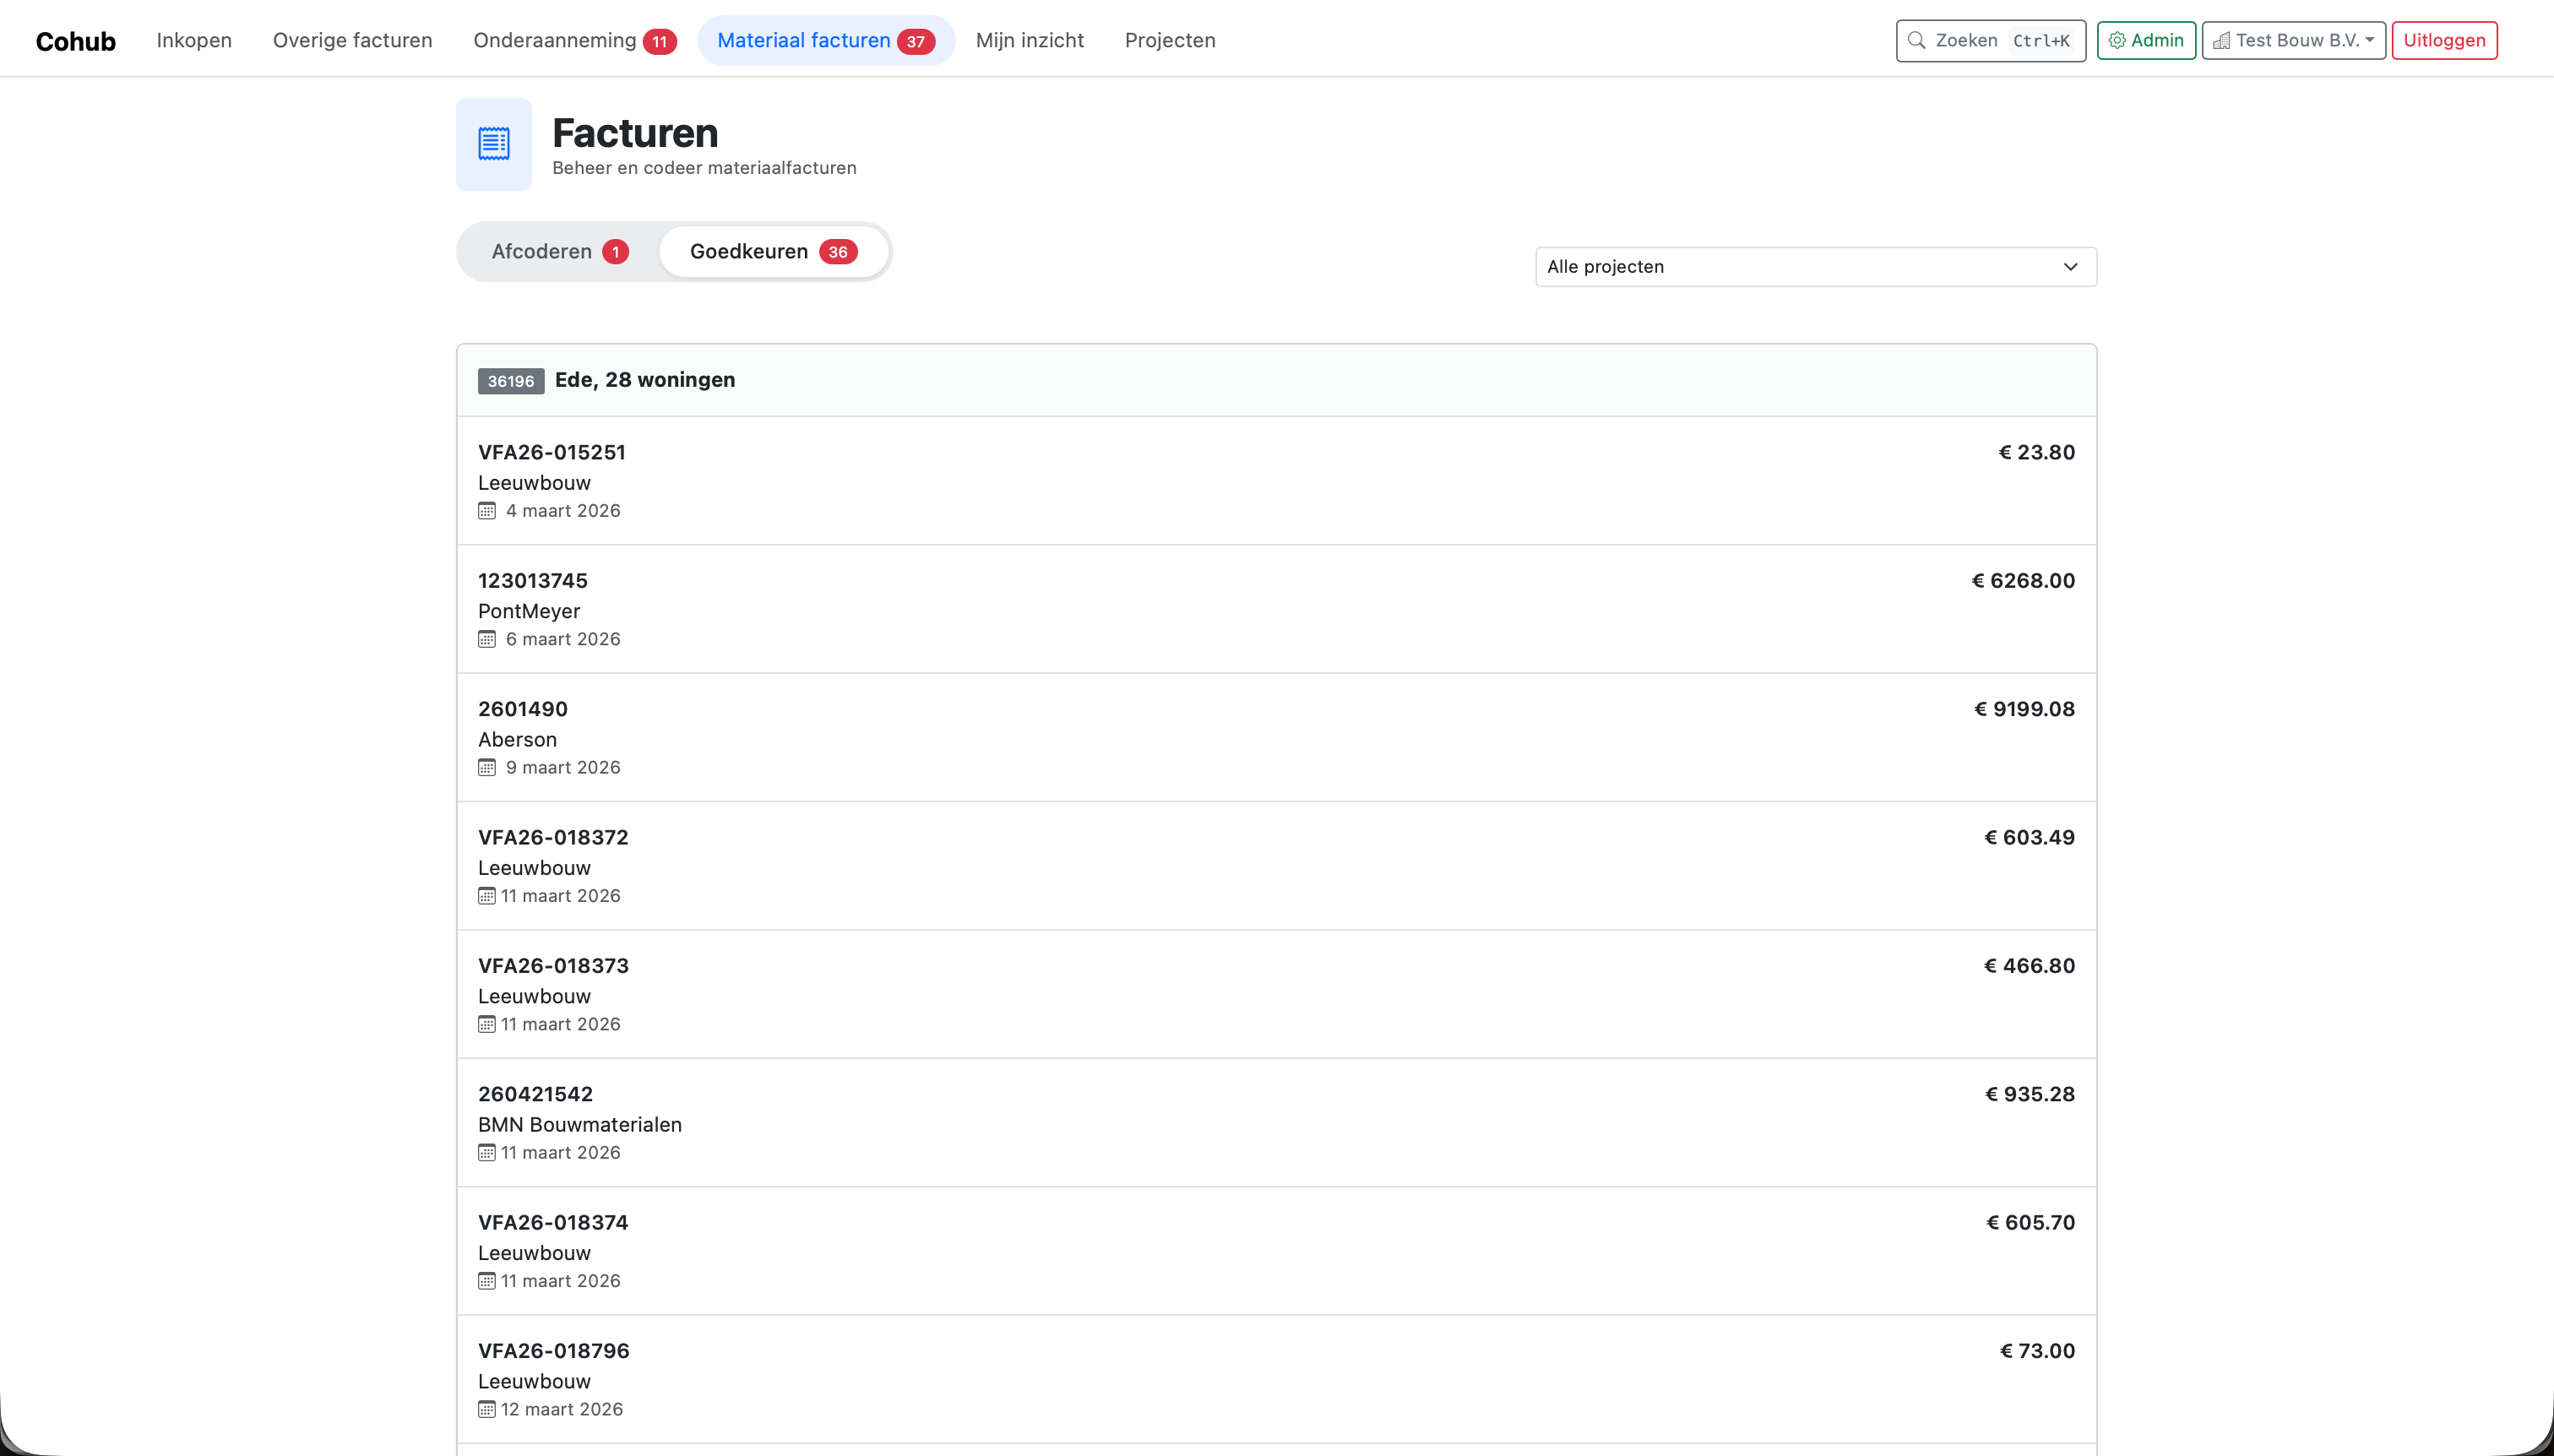Navigate to Mijn inzicht
The height and width of the screenshot is (1456, 2554).
(1029, 40)
